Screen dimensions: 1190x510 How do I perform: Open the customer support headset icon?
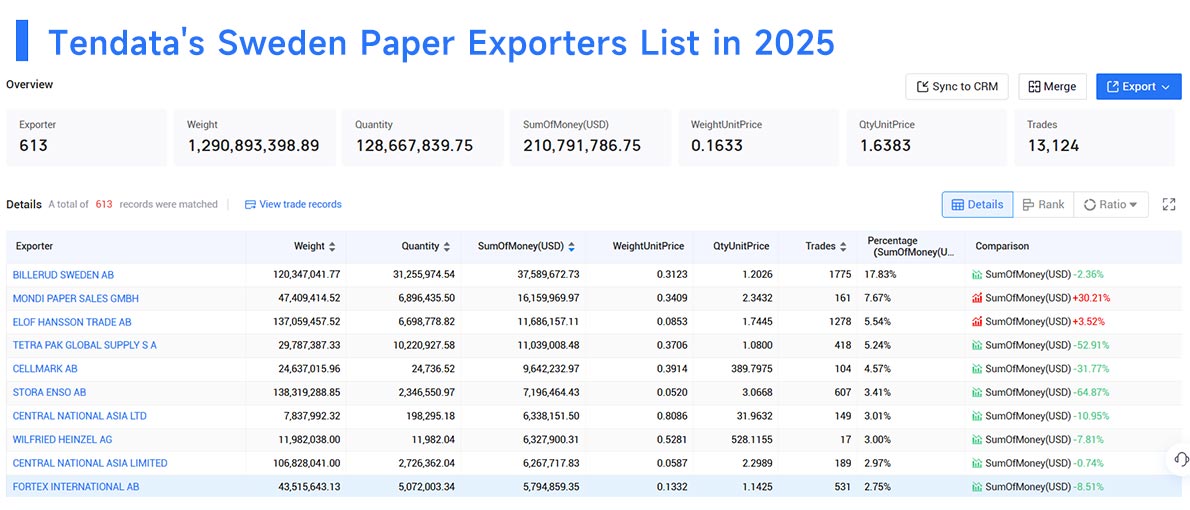1180,459
